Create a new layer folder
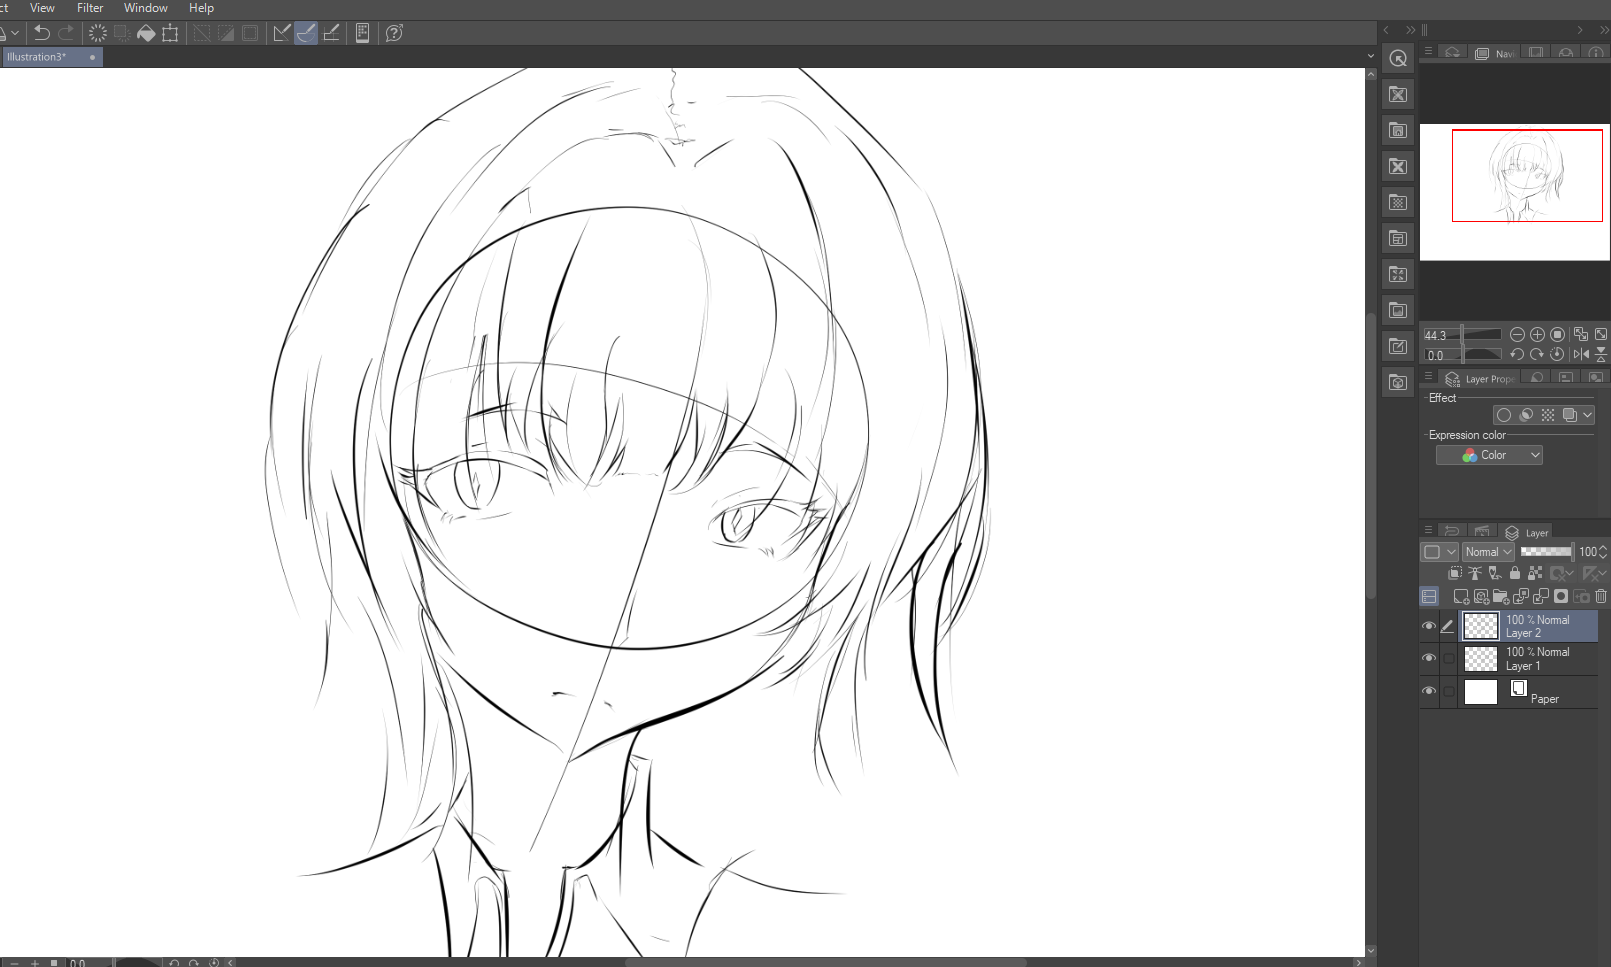 [1500, 596]
